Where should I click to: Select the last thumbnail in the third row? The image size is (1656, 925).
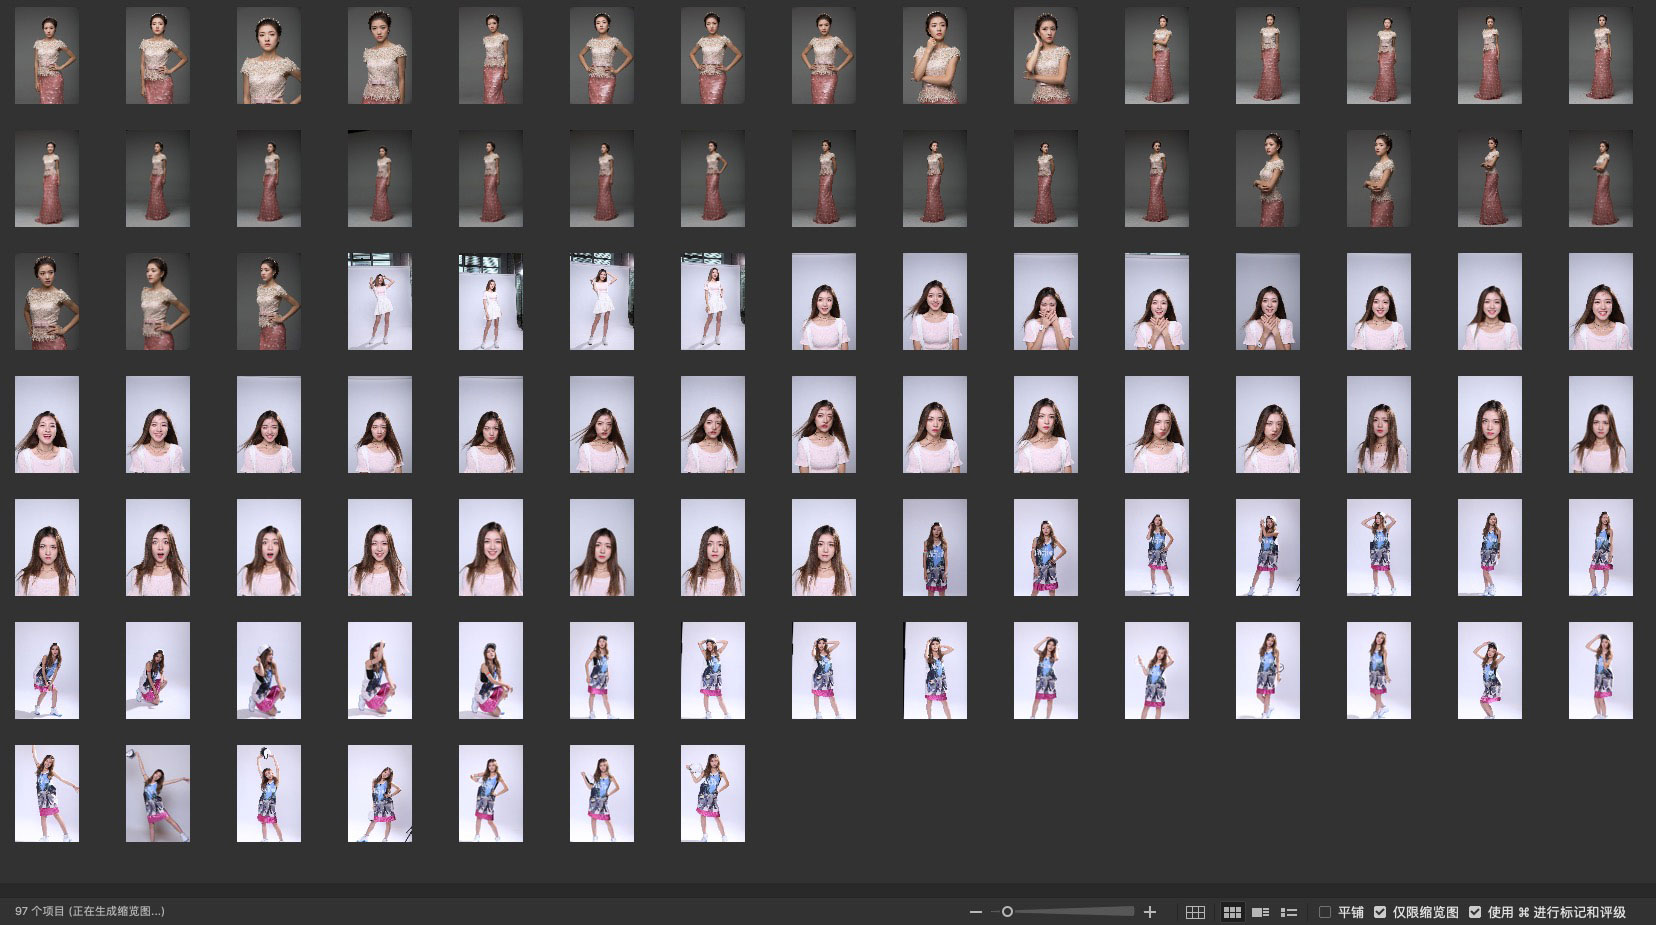tap(1600, 302)
